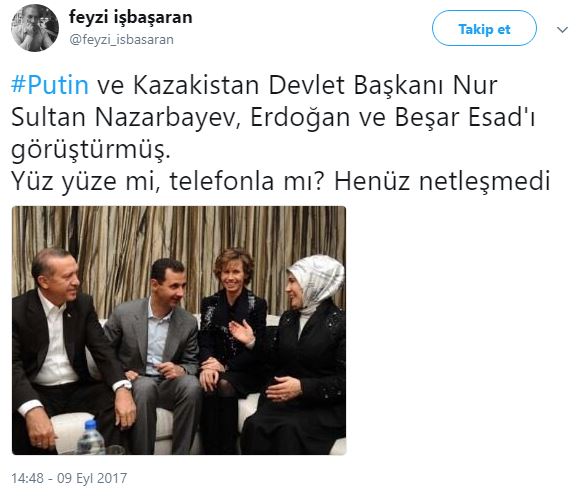Expand the tweet options chevron
Image resolution: width=578 pixels, height=497 pixels.
(x=562, y=29)
